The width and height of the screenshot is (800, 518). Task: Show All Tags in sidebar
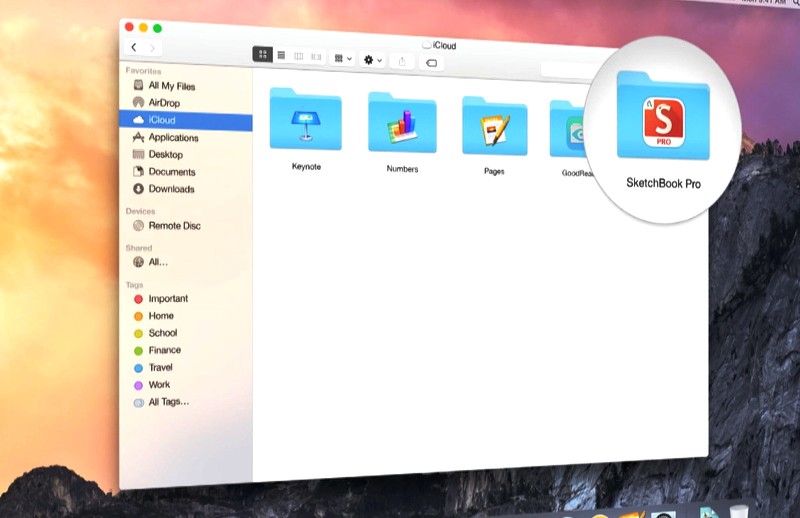click(x=168, y=402)
